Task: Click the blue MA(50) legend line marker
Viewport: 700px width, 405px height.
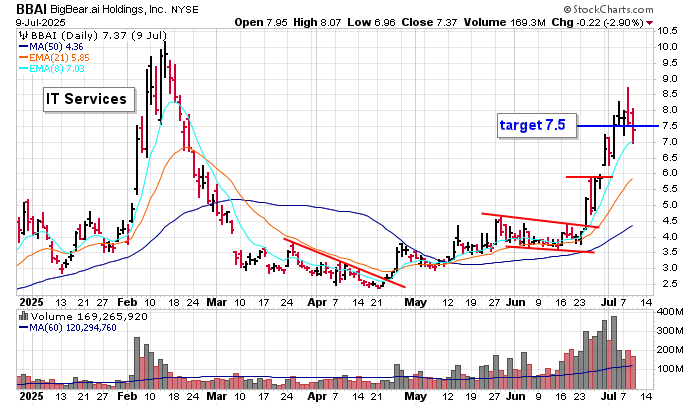Action: 23,46
